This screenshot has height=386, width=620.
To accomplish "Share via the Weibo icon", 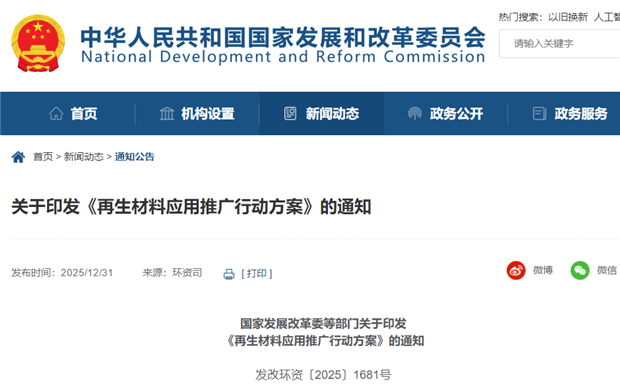I will [x=516, y=271].
